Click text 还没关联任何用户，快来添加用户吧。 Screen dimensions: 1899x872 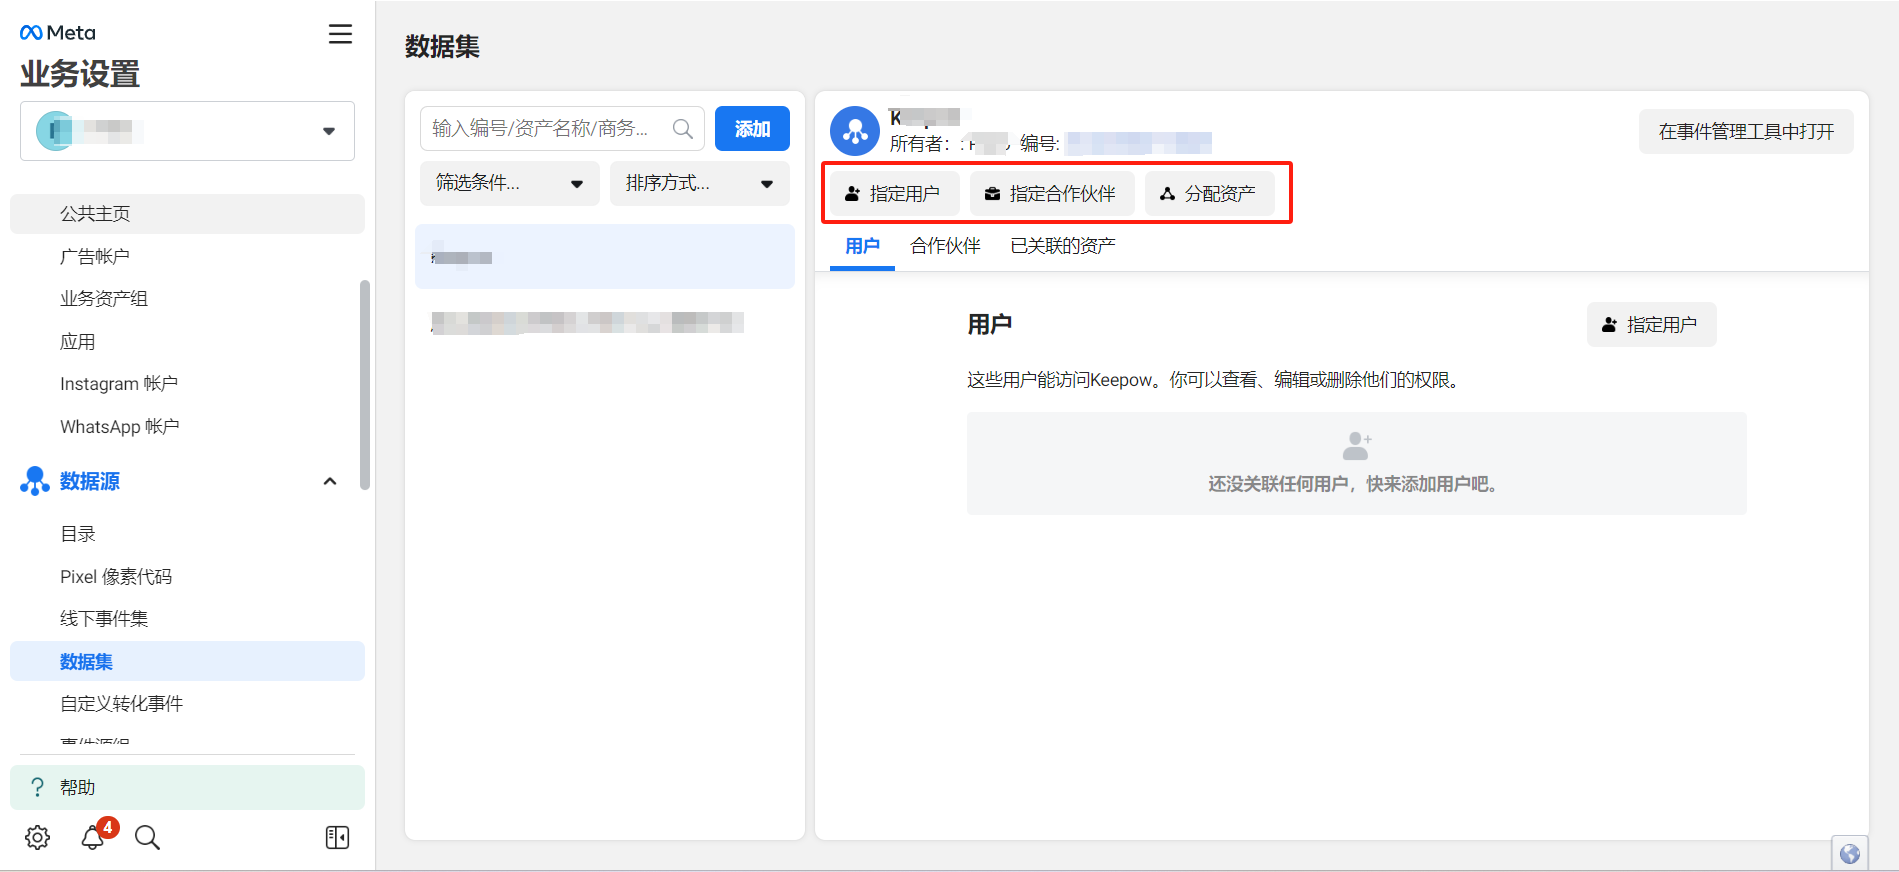(1356, 484)
